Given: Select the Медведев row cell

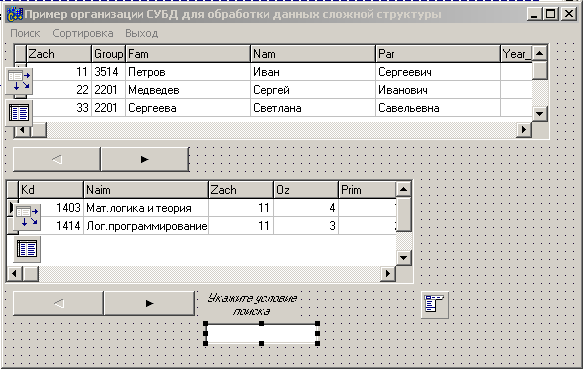Looking at the screenshot, I should [188, 90].
